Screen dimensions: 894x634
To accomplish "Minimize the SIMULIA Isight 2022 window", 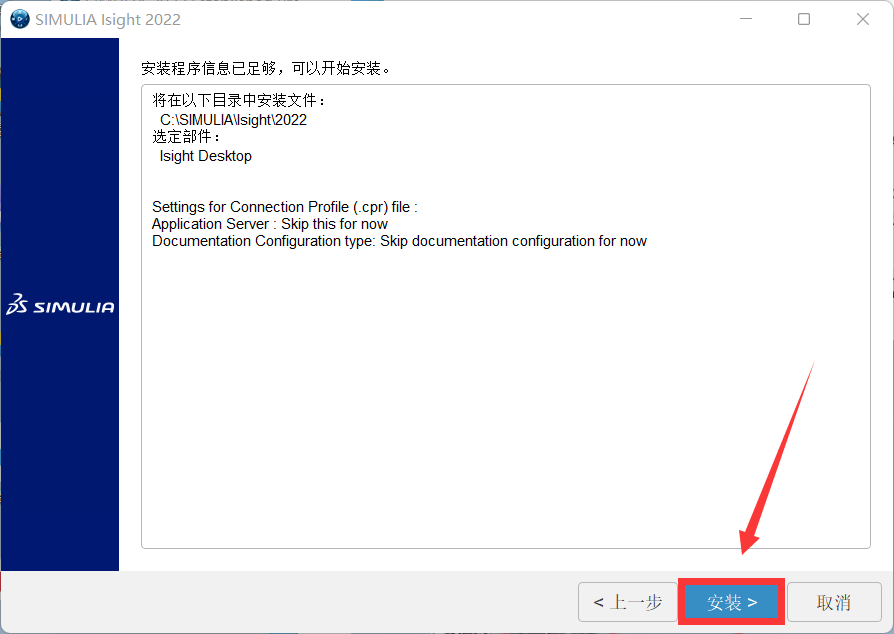I will pos(746,19).
